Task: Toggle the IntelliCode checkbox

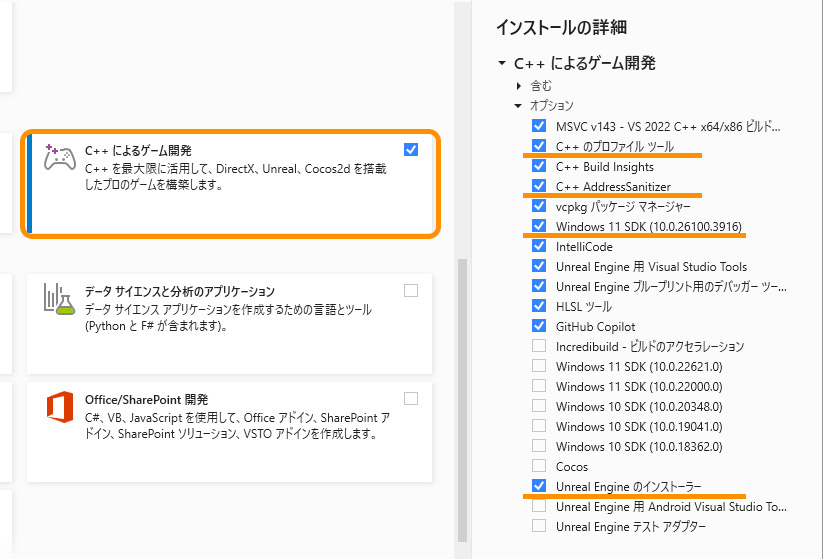Action: click(x=539, y=245)
